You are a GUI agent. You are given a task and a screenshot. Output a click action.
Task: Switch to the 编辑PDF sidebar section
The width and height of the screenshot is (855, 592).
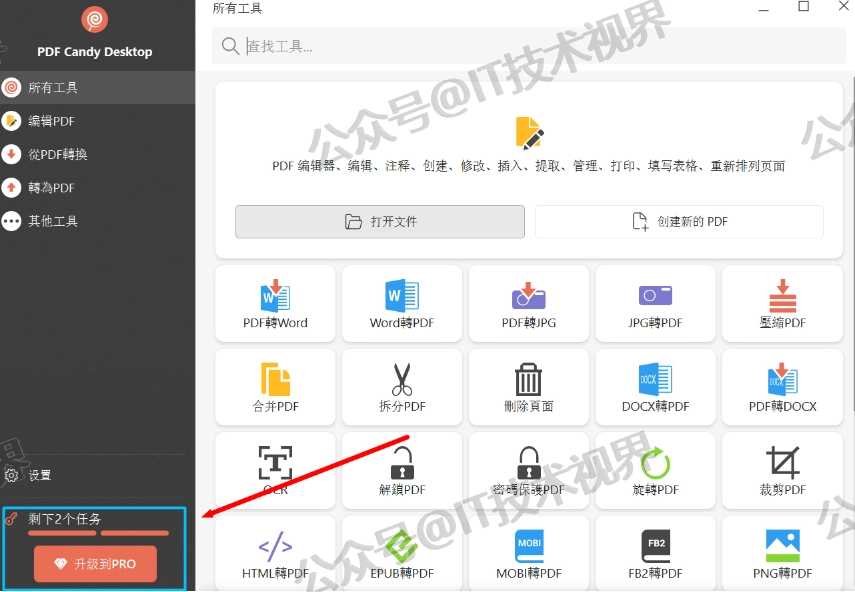[x=97, y=121]
